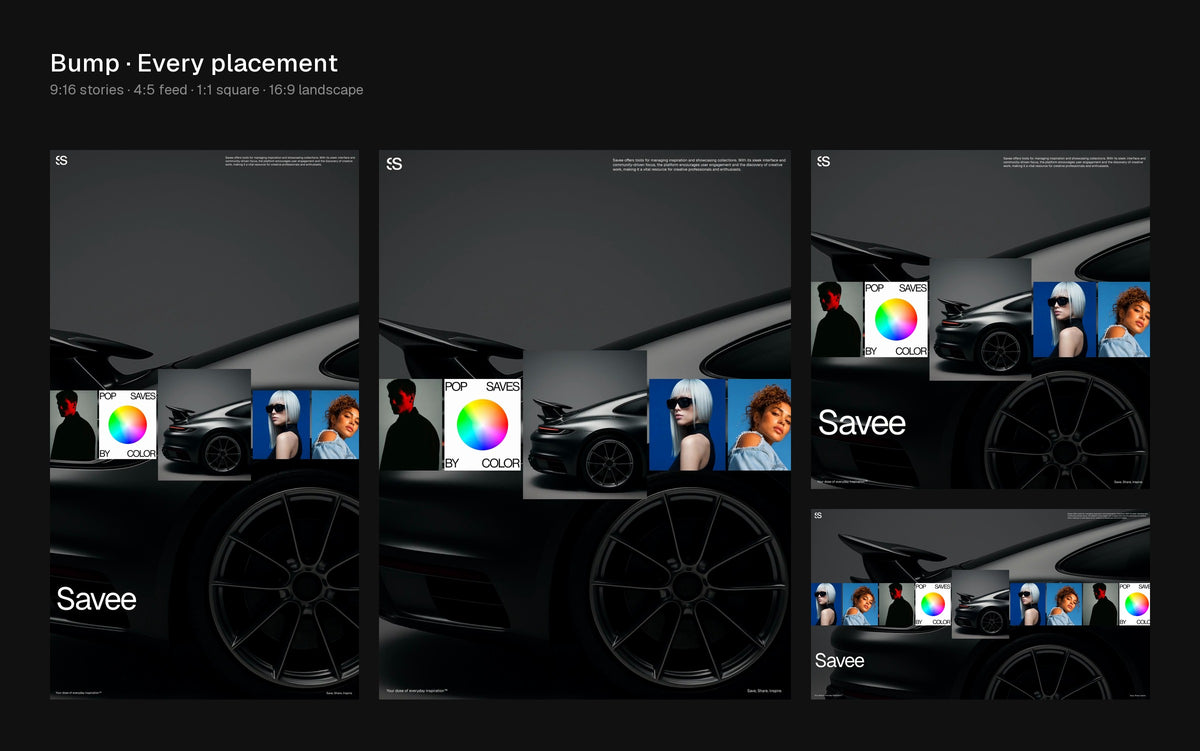Open red-faced man thumbnail in 4:5 feed layout
1200x751 pixels.
coord(411,425)
